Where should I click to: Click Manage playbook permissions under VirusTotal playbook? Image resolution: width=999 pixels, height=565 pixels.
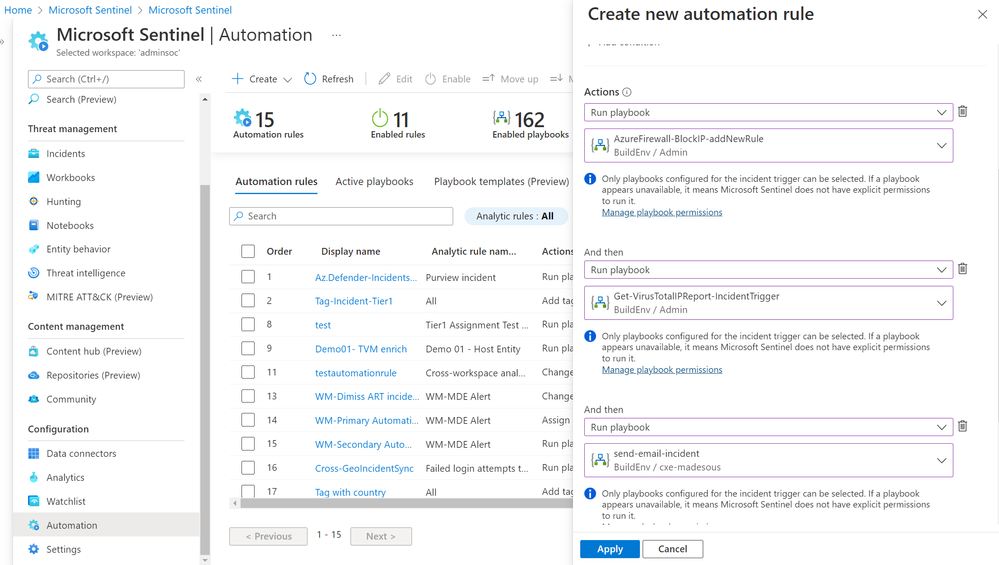point(662,369)
